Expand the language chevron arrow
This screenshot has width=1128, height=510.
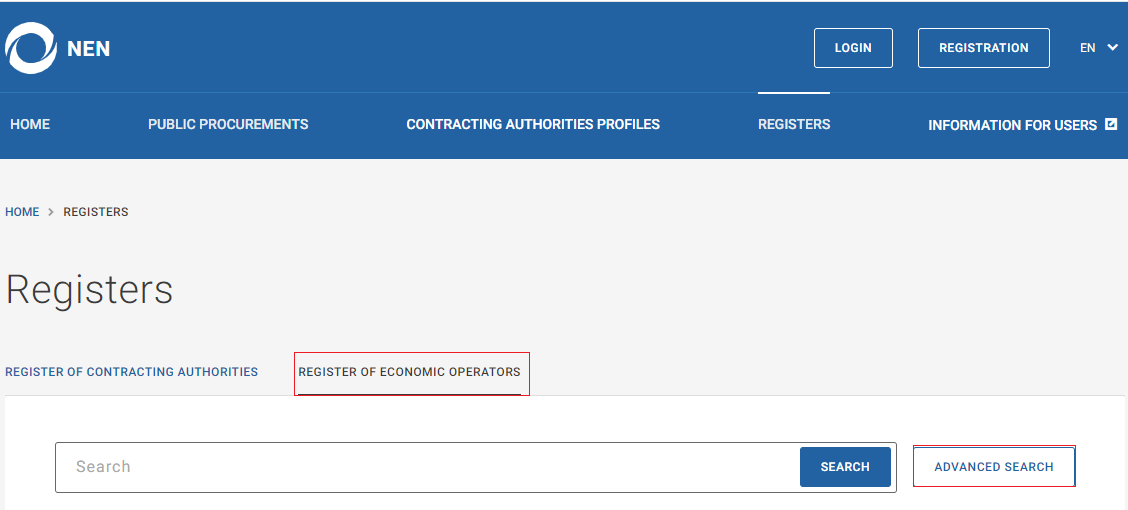1113,47
